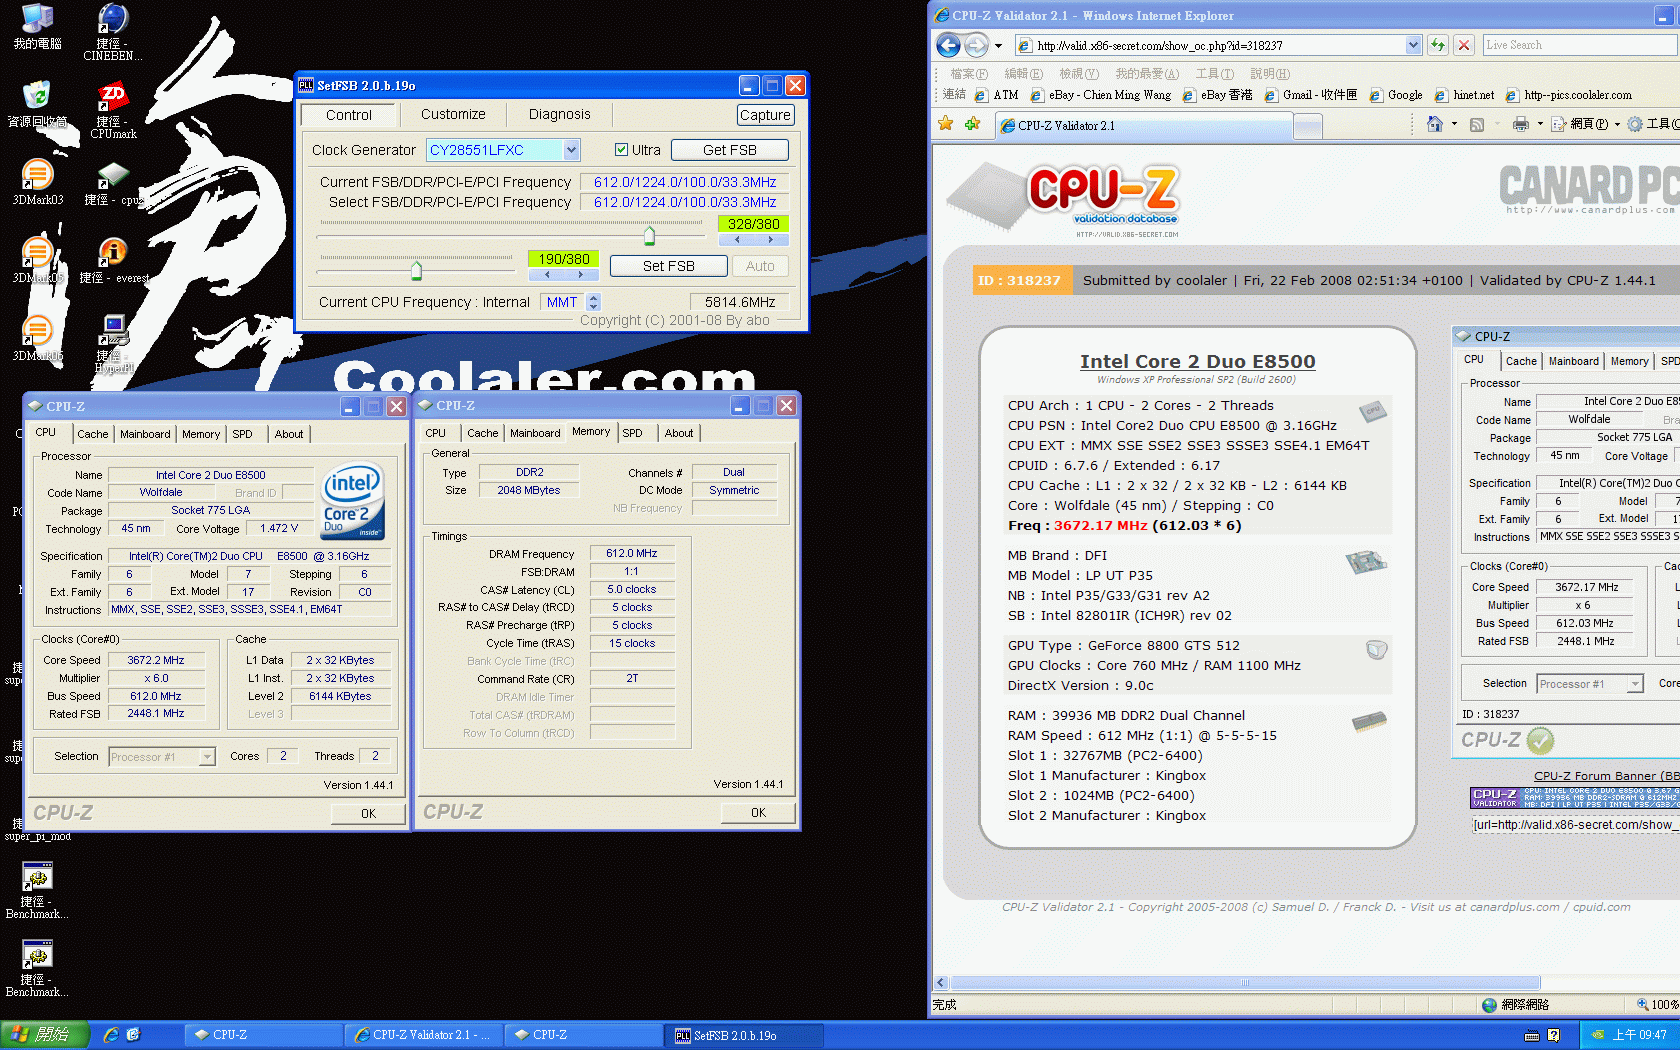Viewport: 1680px width, 1050px height.
Task: Click the empty new tab button in IE
Action: point(1308,126)
